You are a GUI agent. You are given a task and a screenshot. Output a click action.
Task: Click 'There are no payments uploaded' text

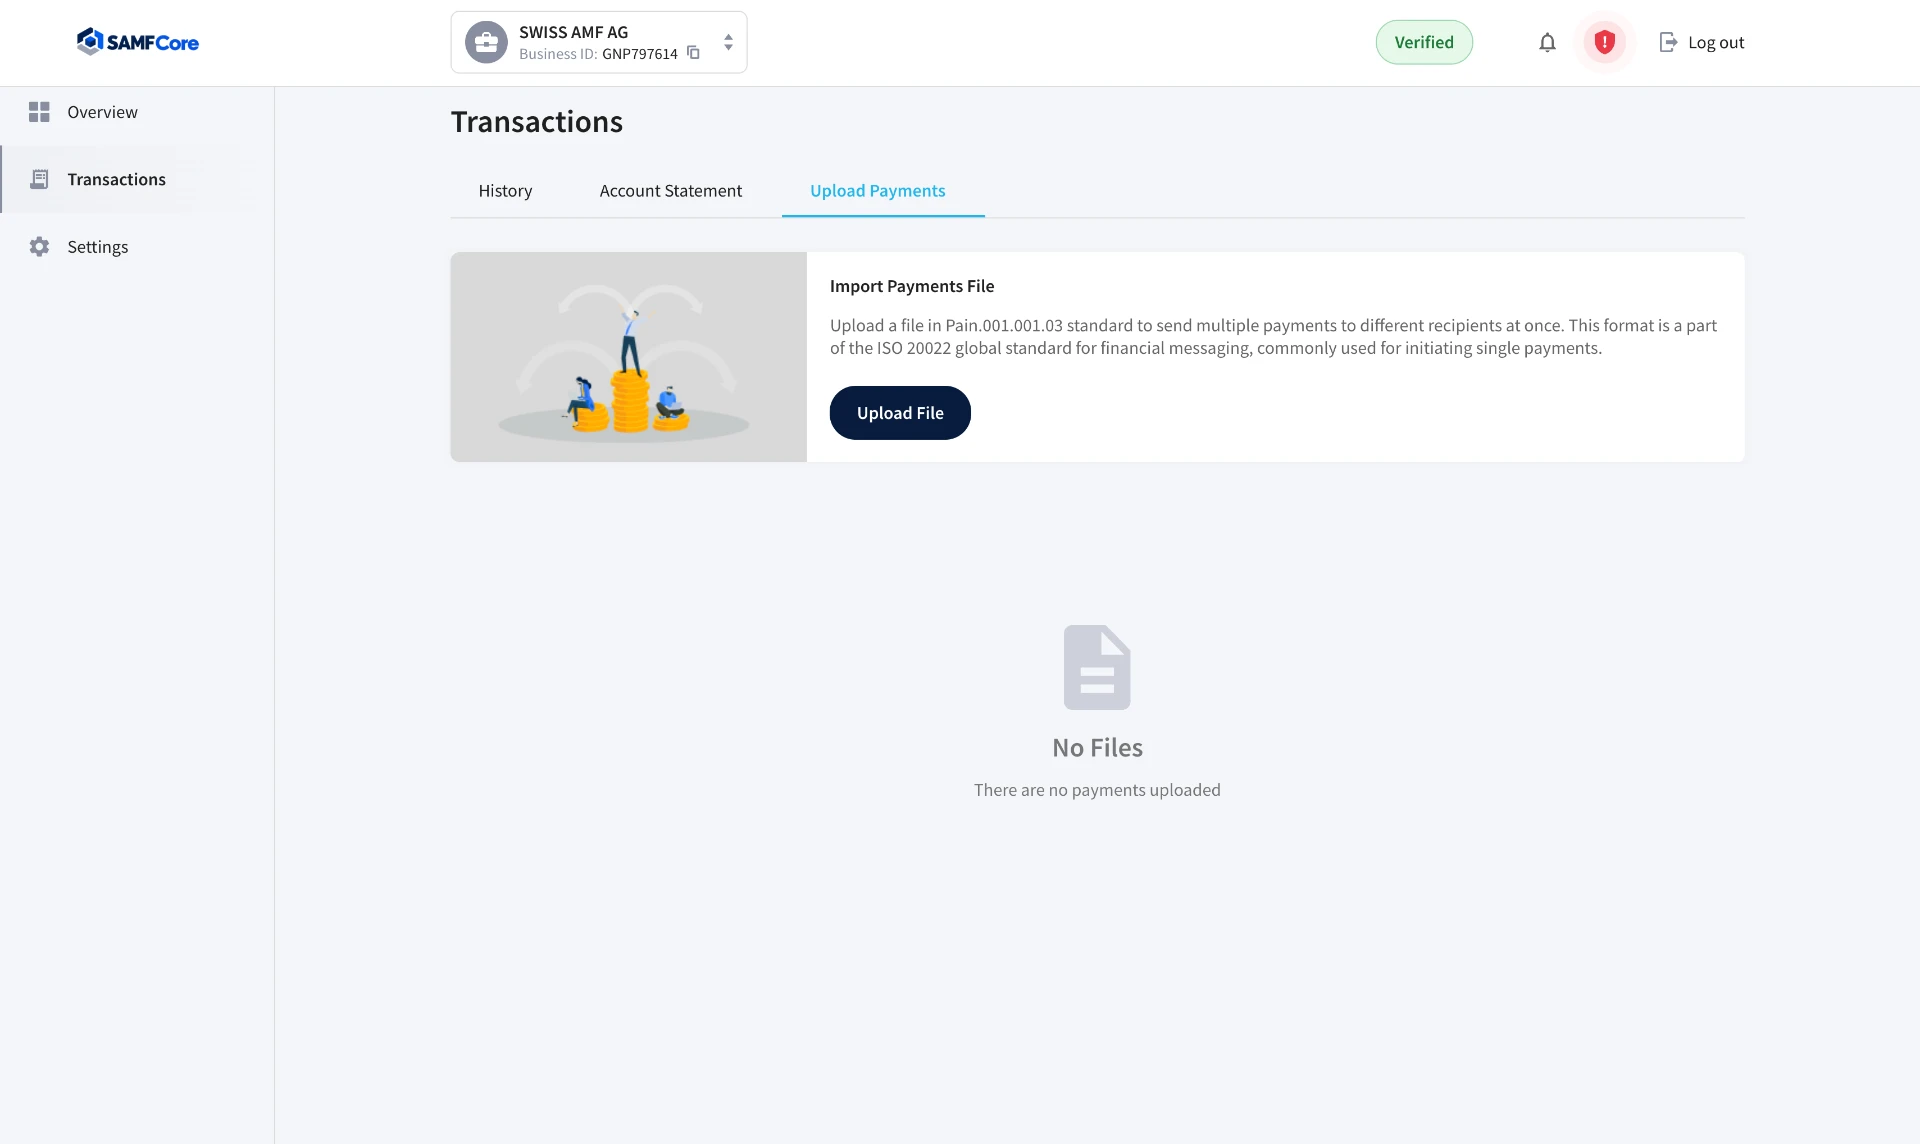1097,790
